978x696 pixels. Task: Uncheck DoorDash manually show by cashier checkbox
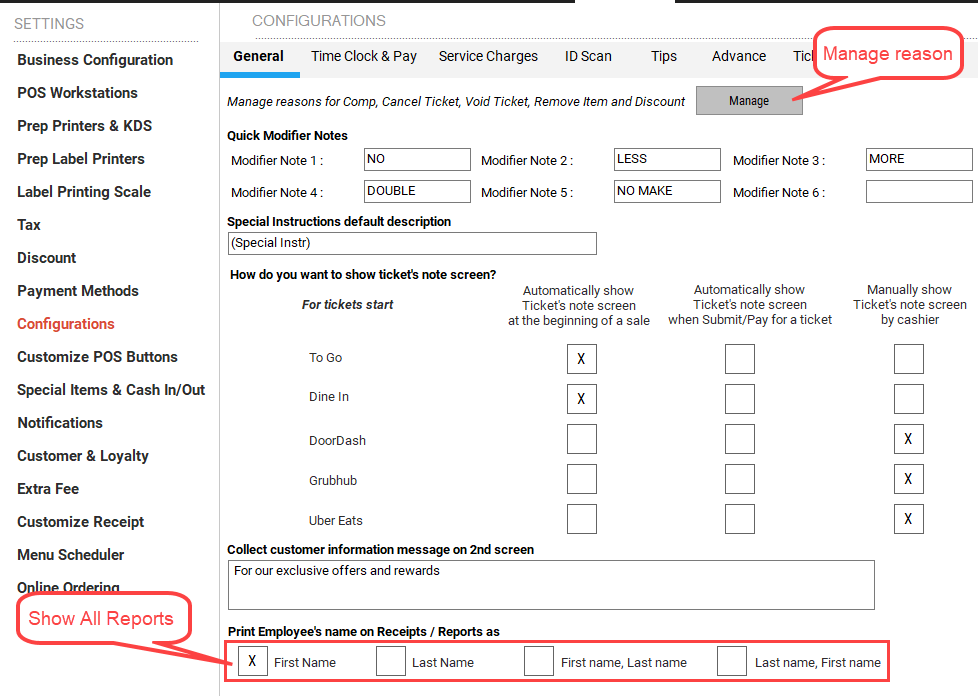(x=908, y=439)
